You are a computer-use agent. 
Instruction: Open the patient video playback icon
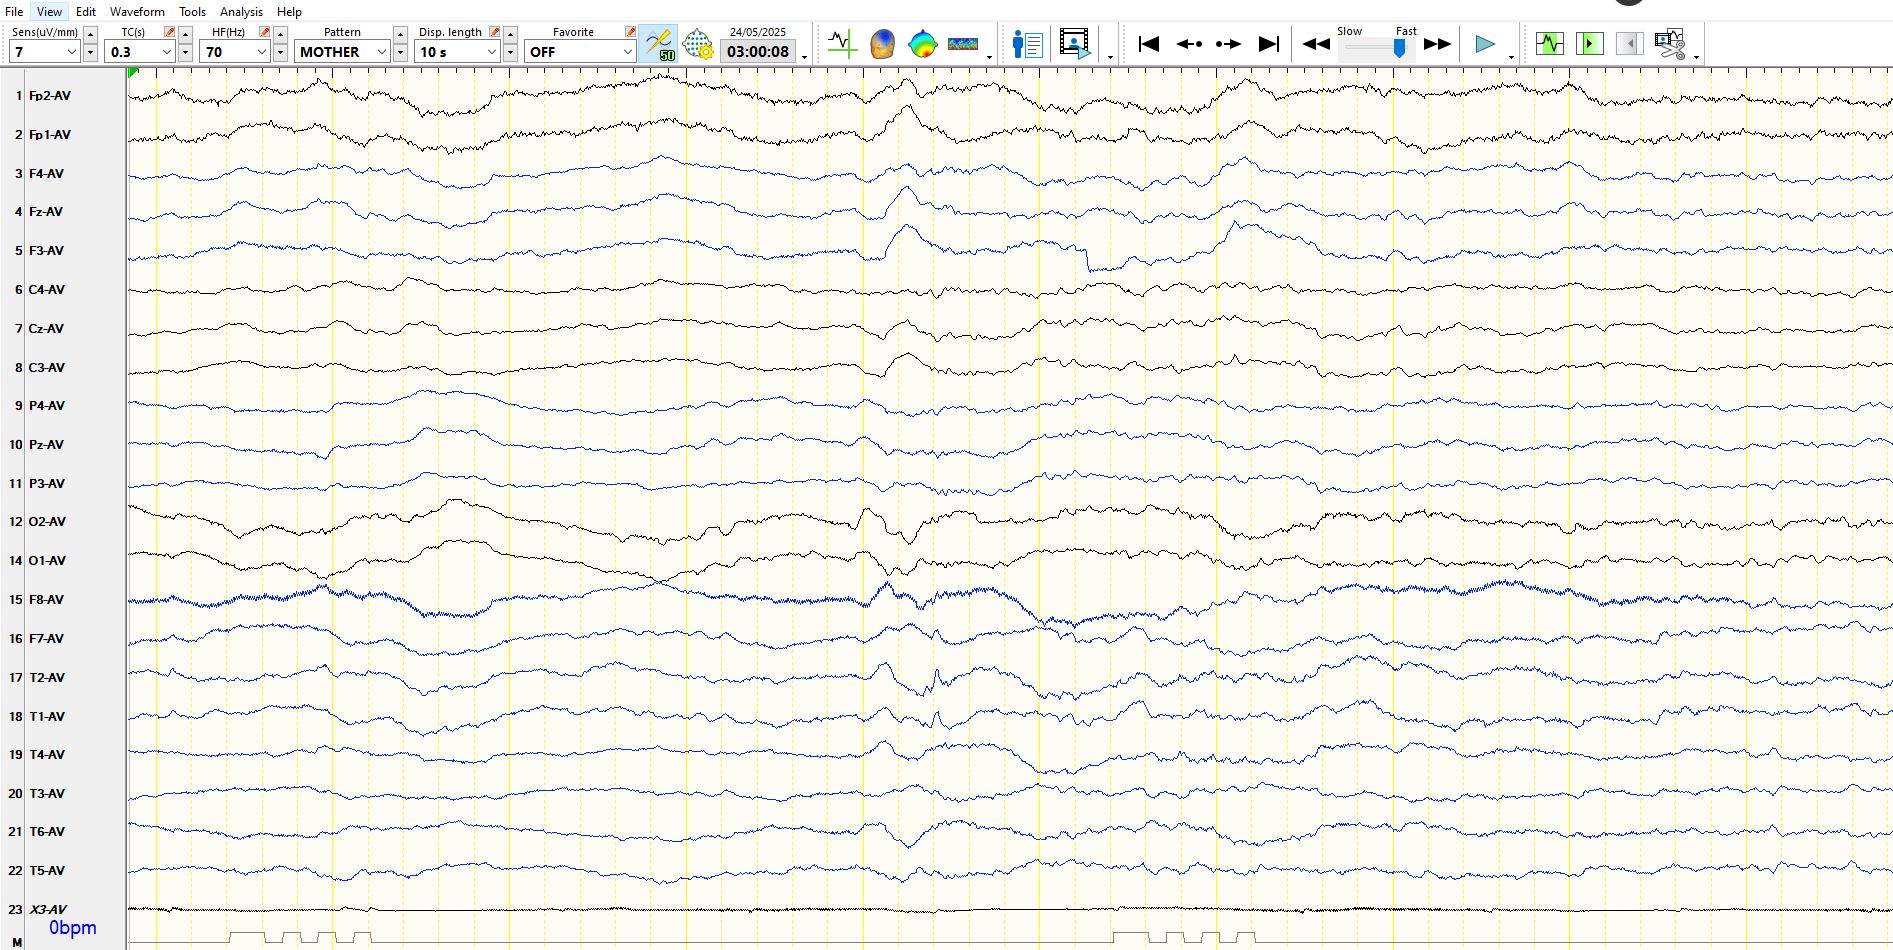pos(1075,44)
